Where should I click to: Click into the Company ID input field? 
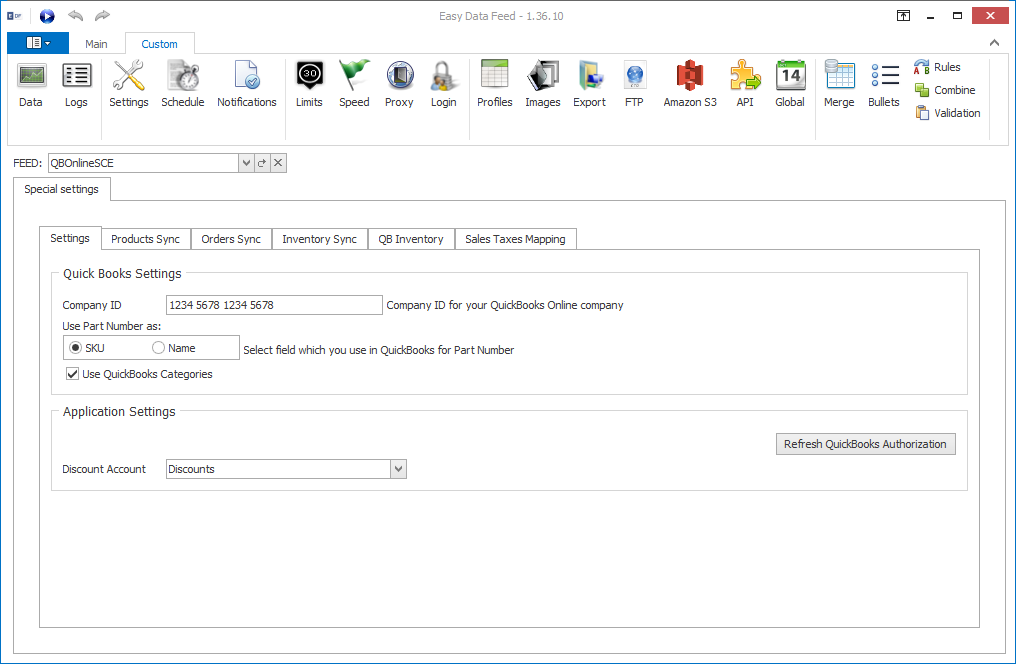pyautogui.click(x=274, y=305)
